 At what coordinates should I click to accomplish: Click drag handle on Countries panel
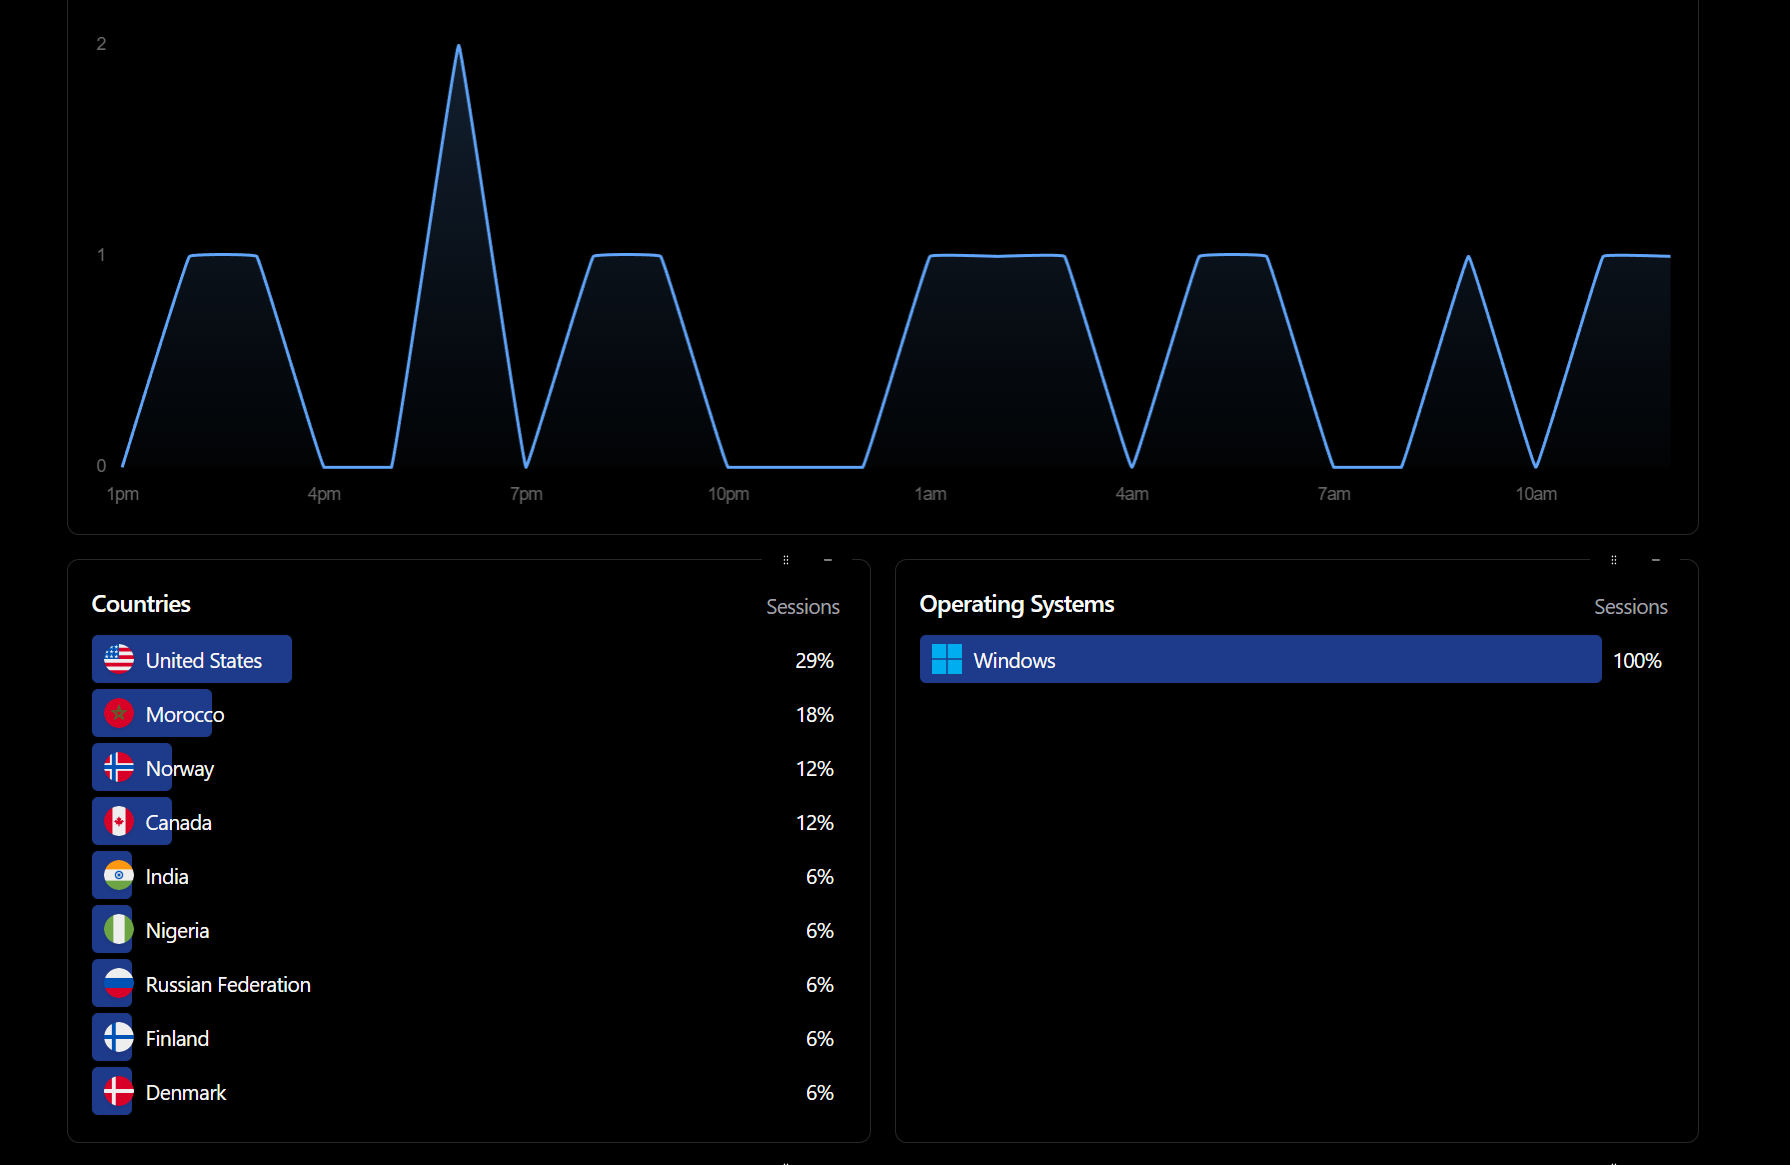786,560
